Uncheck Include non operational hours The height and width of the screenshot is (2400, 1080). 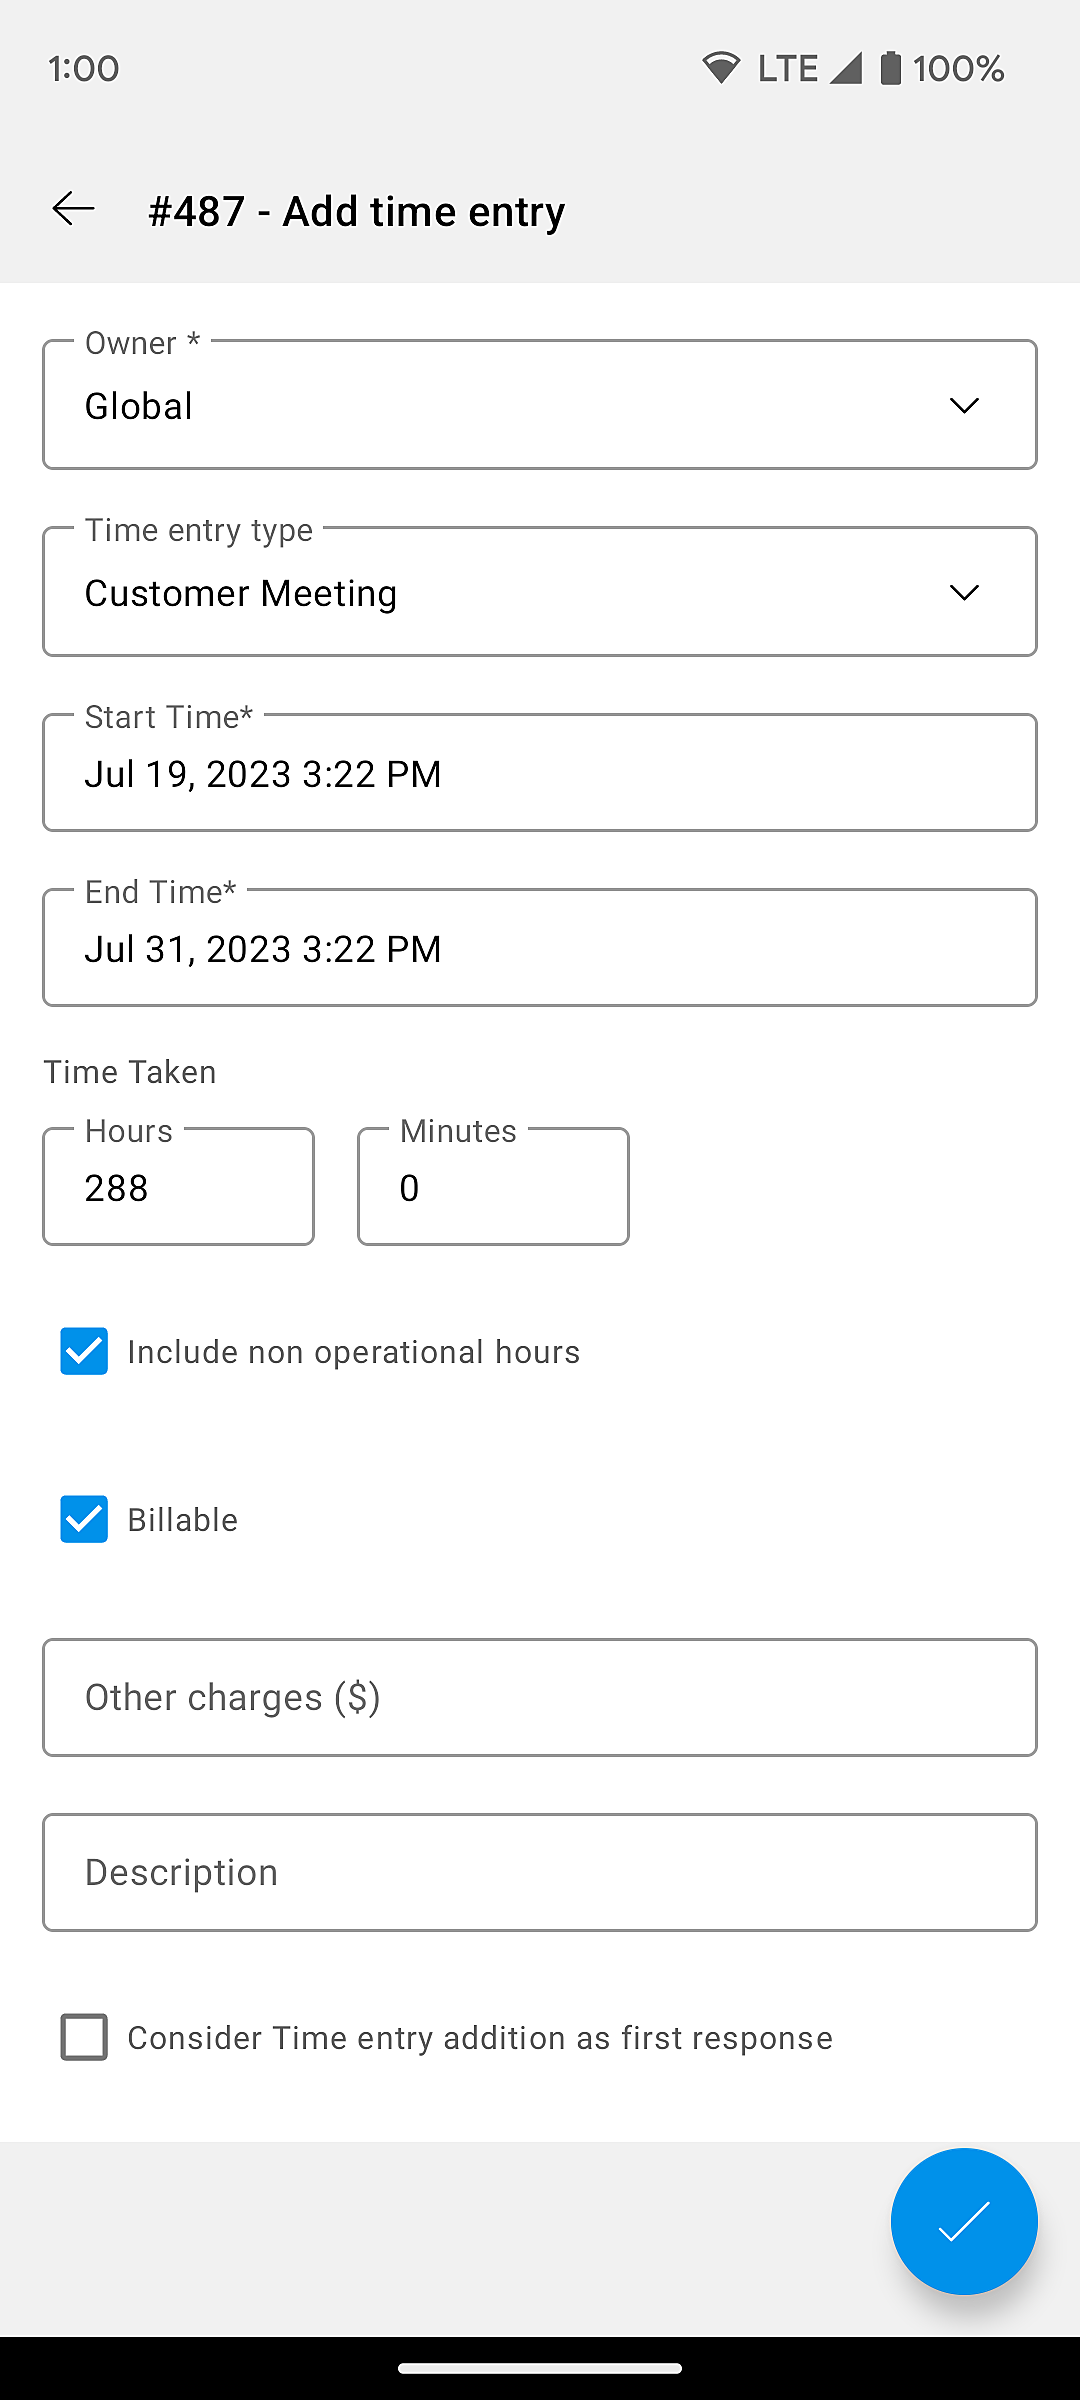pyautogui.click(x=84, y=1351)
